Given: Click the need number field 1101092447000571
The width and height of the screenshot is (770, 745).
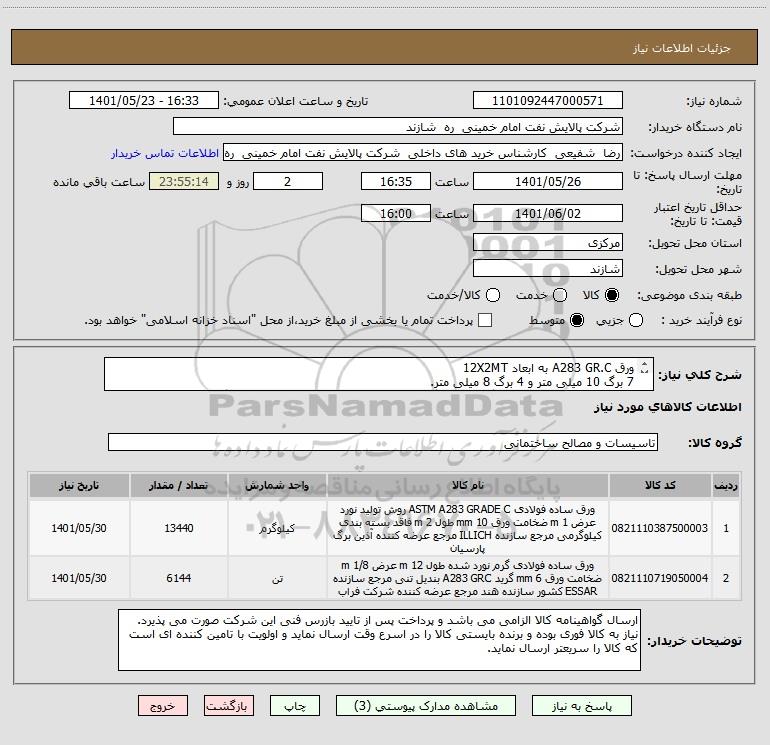Looking at the screenshot, I should 548,101.
